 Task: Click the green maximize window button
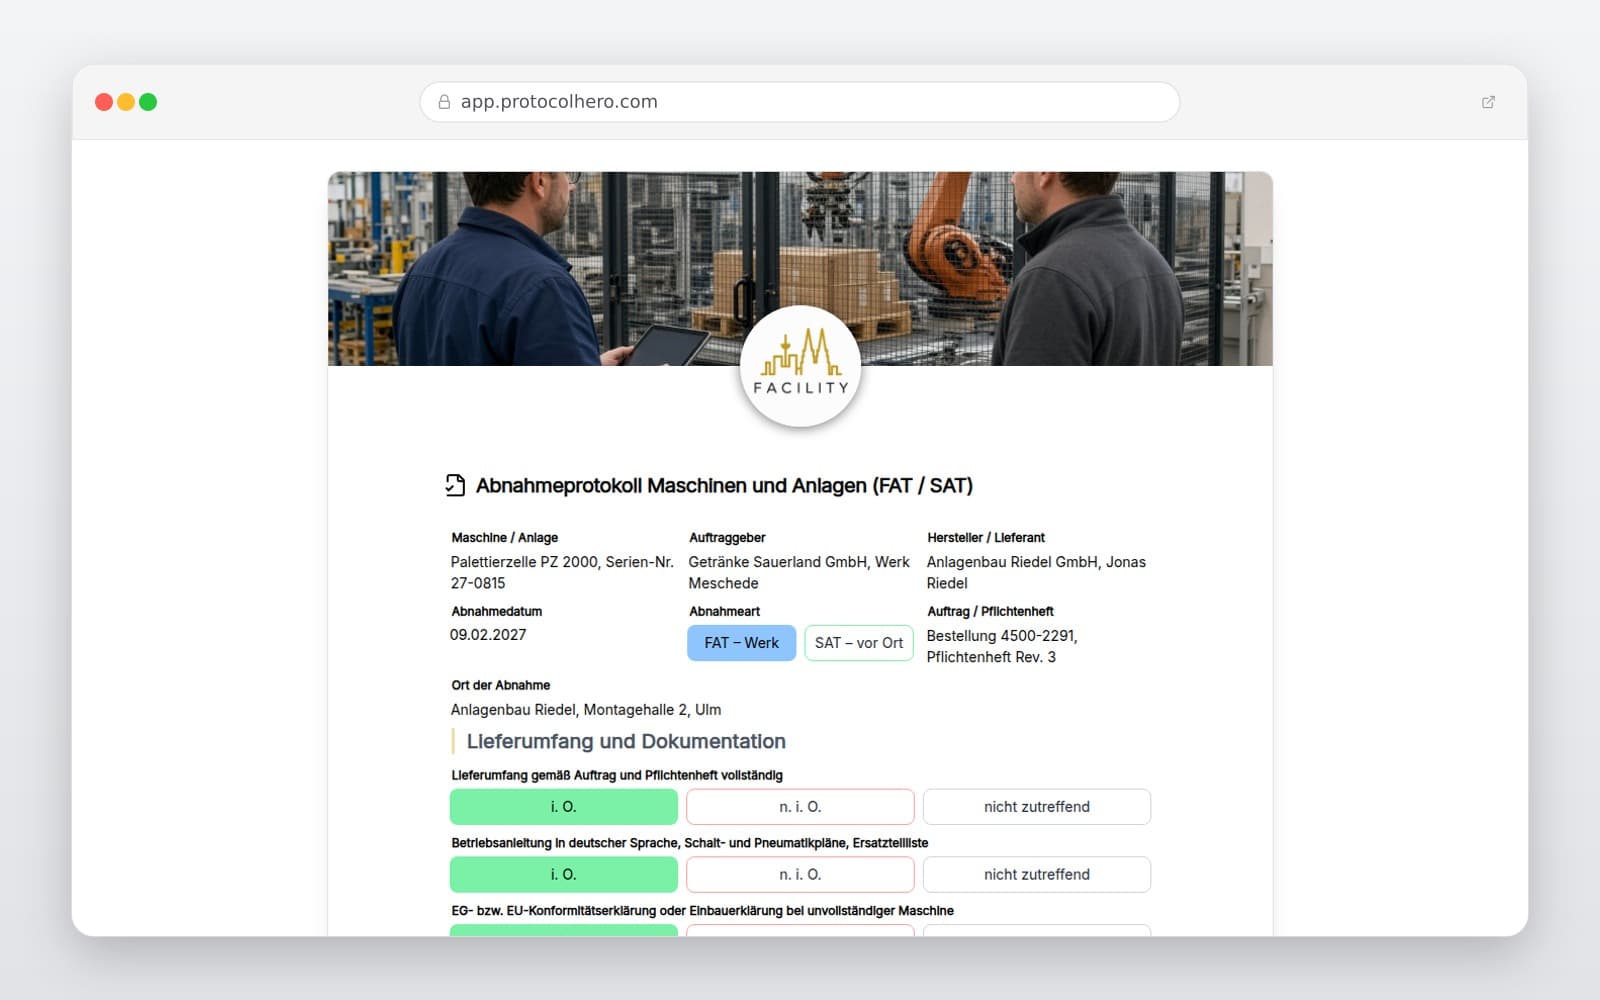pyautogui.click(x=148, y=102)
